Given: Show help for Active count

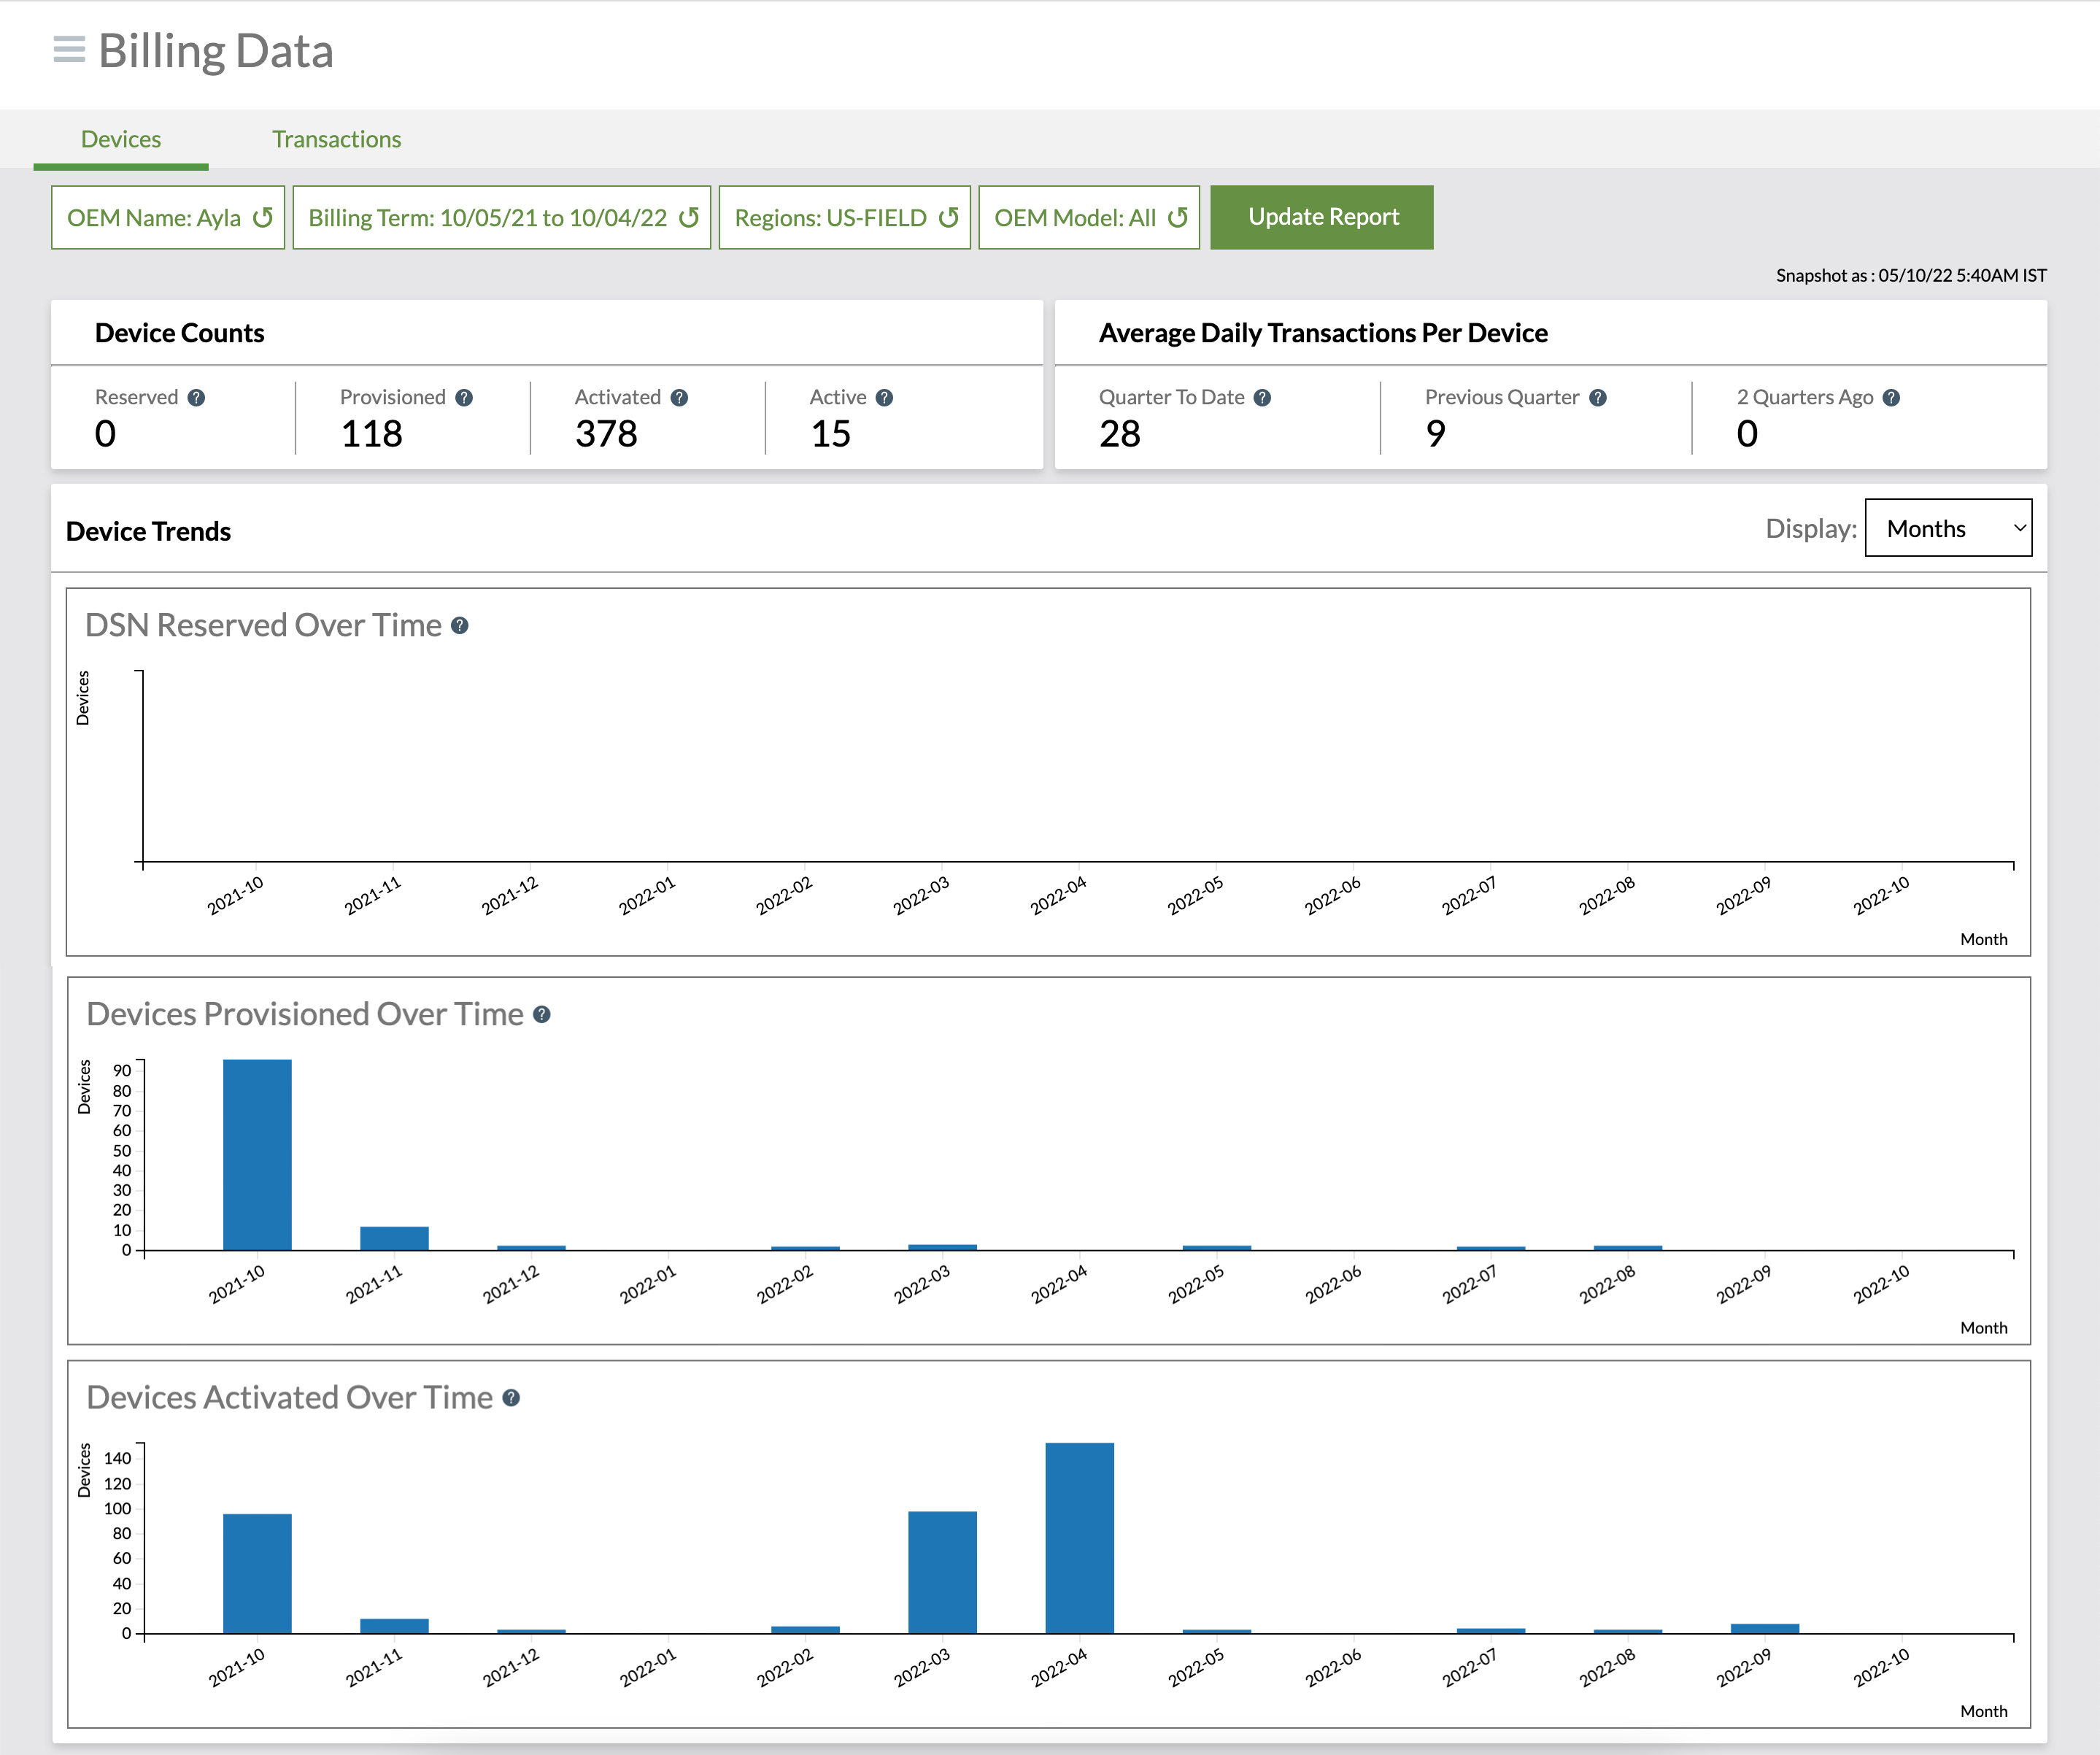Looking at the screenshot, I should coord(884,397).
